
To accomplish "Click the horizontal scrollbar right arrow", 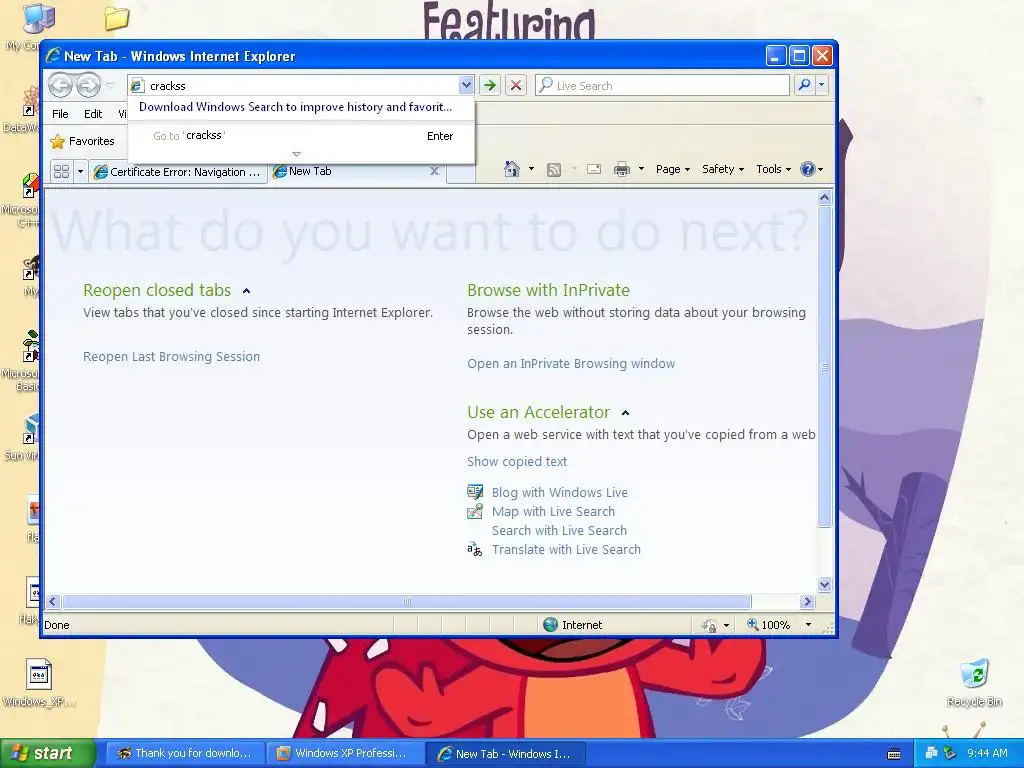I will tap(807, 601).
